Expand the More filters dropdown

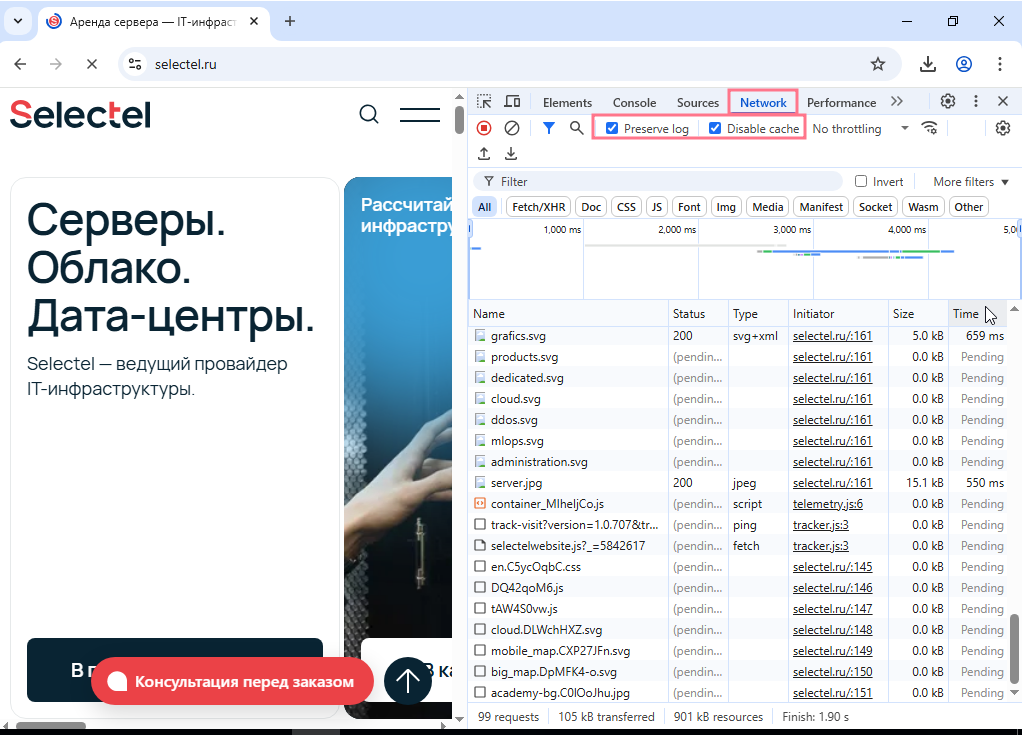pyautogui.click(x=969, y=182)
